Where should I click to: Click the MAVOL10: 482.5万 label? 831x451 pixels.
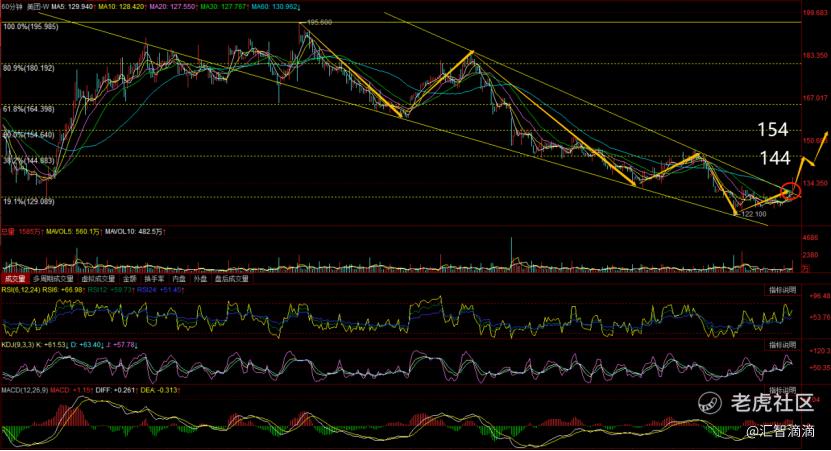(135, 232)
